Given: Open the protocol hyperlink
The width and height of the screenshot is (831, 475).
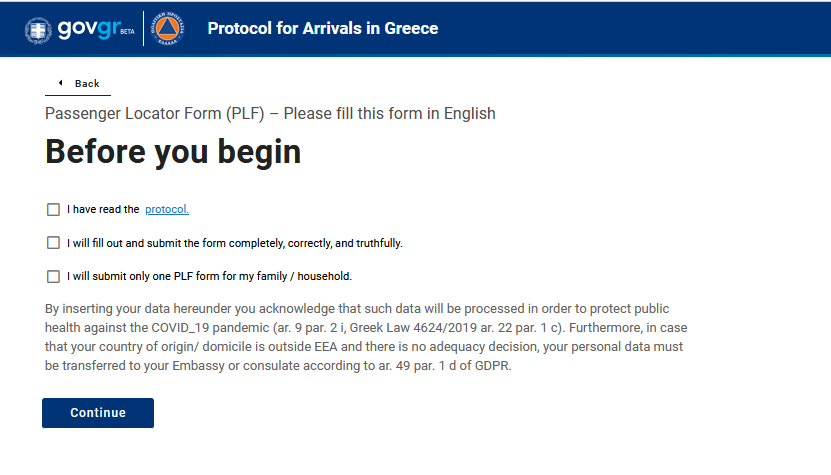Looking at the screenshot, I should [167, 210].
